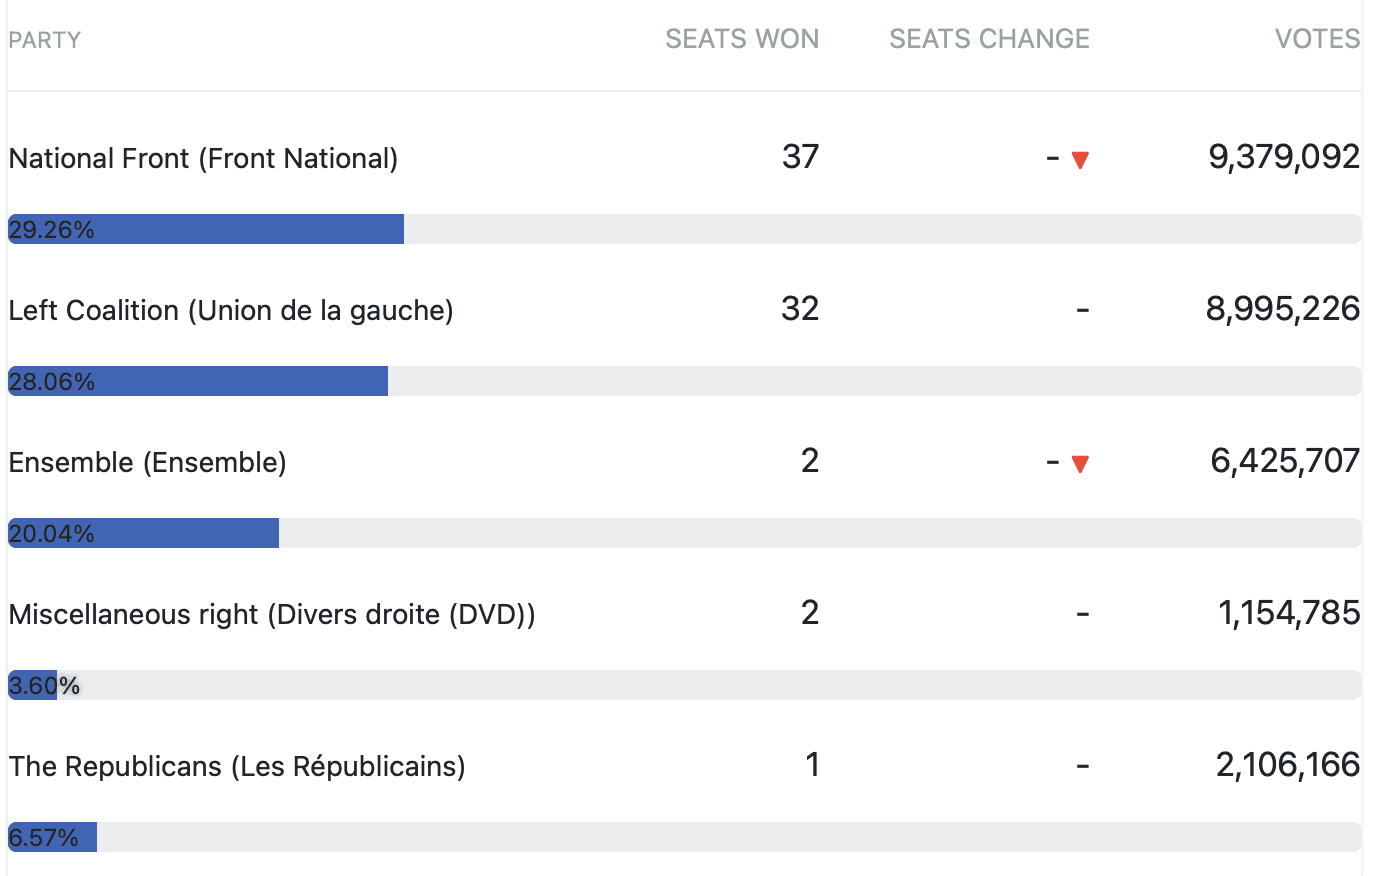Click Miscellaneous right (Divers droite (DVD)) name
This screenshot has width=1378, height=876.
(272, 615)
